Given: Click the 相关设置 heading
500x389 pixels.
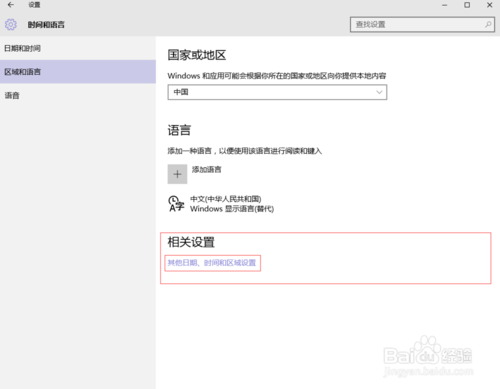Looking at the screenshot, I should [191, 242].
